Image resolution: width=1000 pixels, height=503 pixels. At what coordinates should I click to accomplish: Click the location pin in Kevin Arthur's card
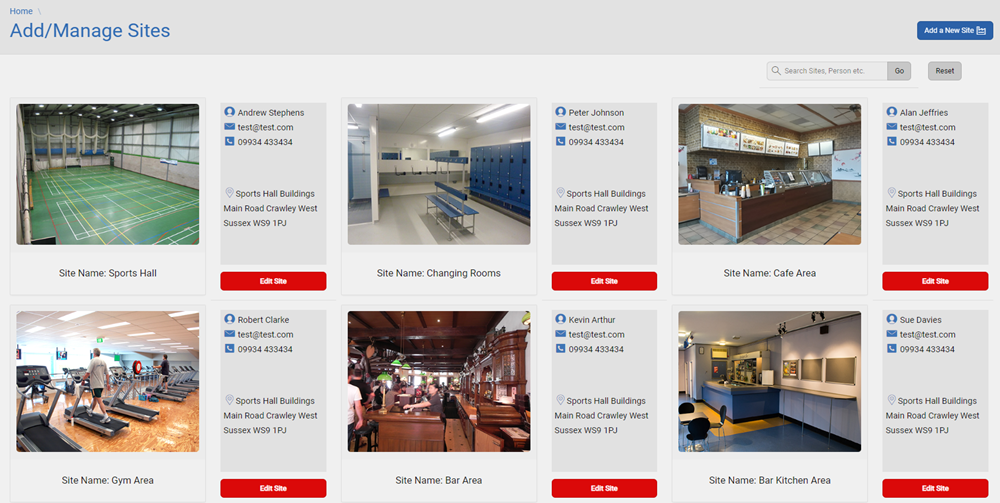click(561, 400)
